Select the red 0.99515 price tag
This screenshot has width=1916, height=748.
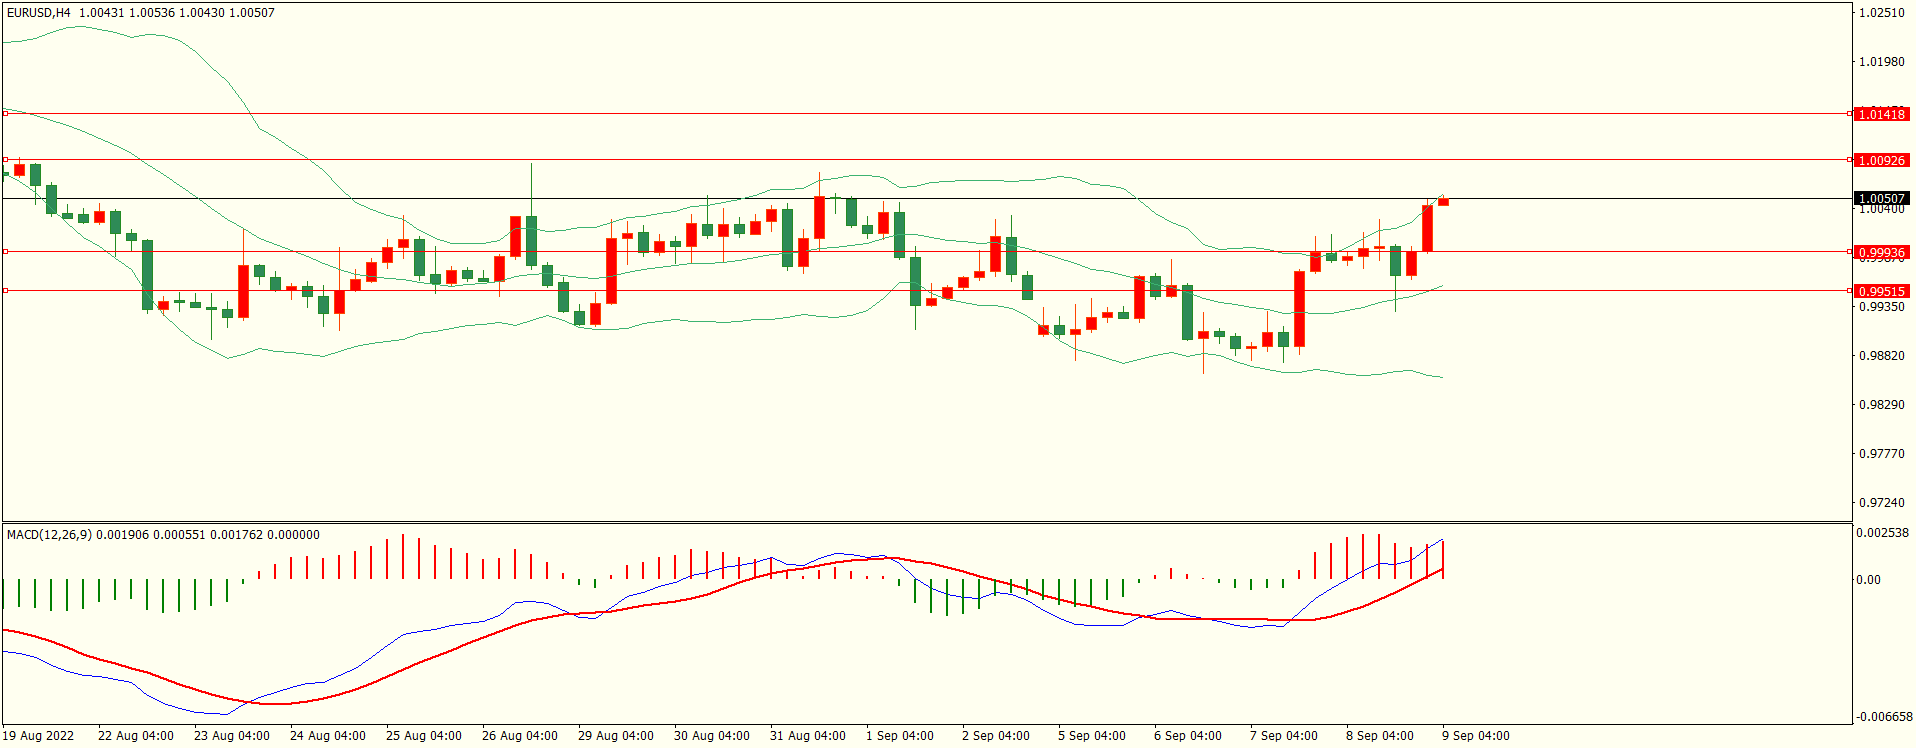1881,292
